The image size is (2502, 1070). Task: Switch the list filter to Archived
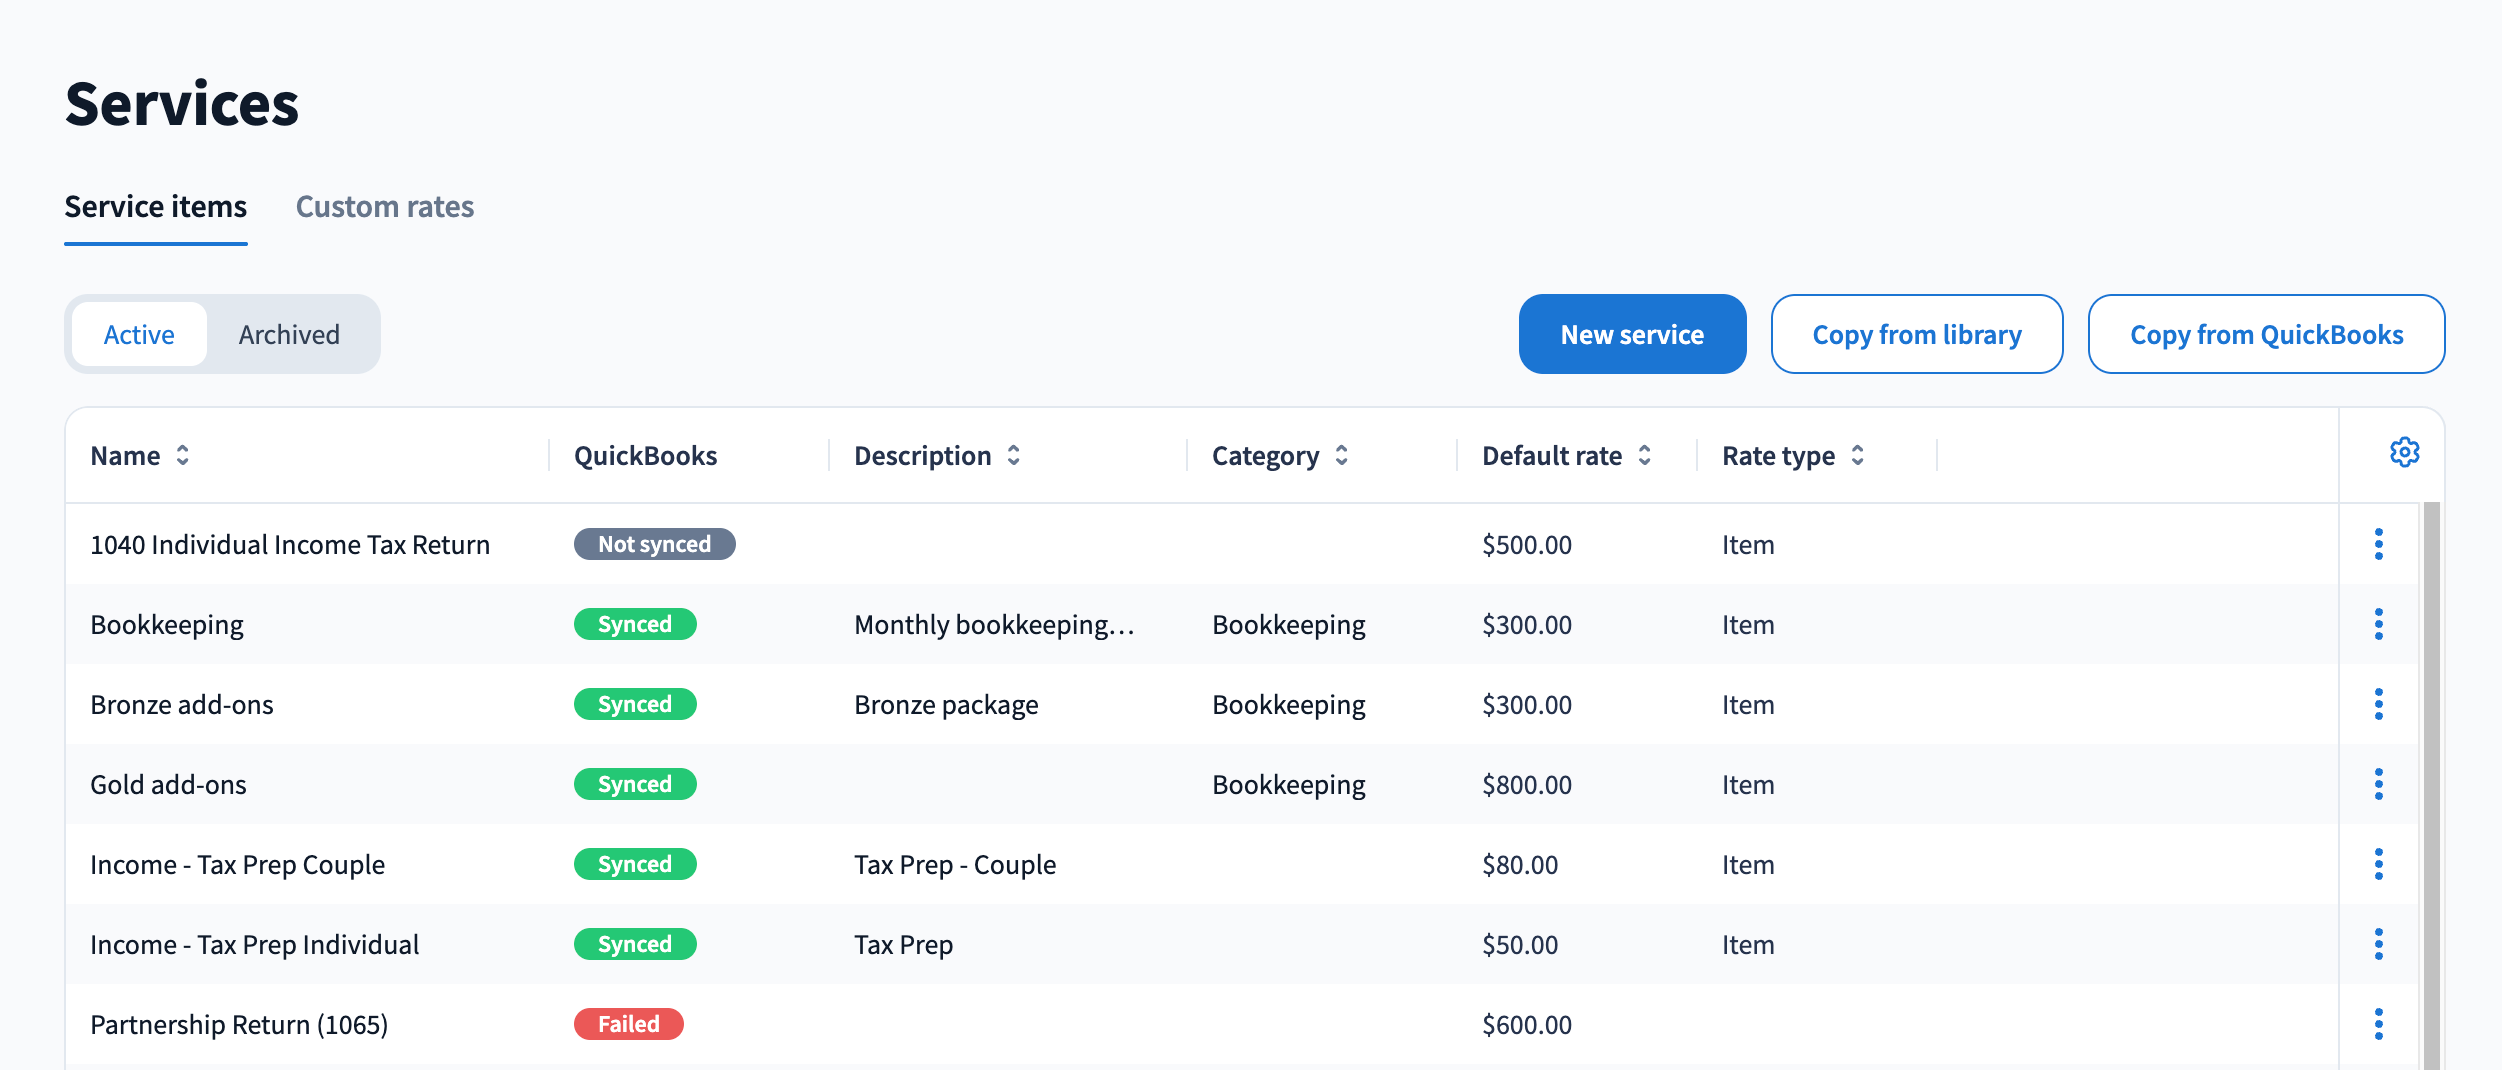[x=289, y=334]
